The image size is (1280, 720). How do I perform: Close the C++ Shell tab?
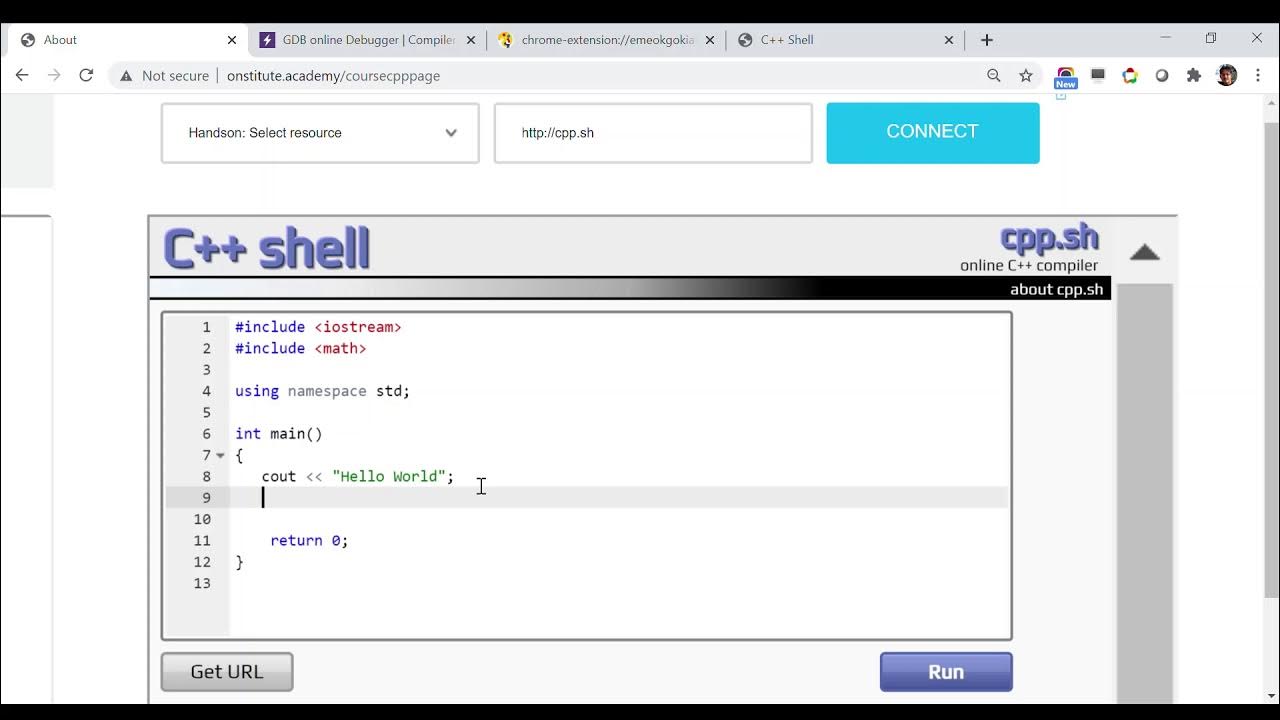coord(949,40)
